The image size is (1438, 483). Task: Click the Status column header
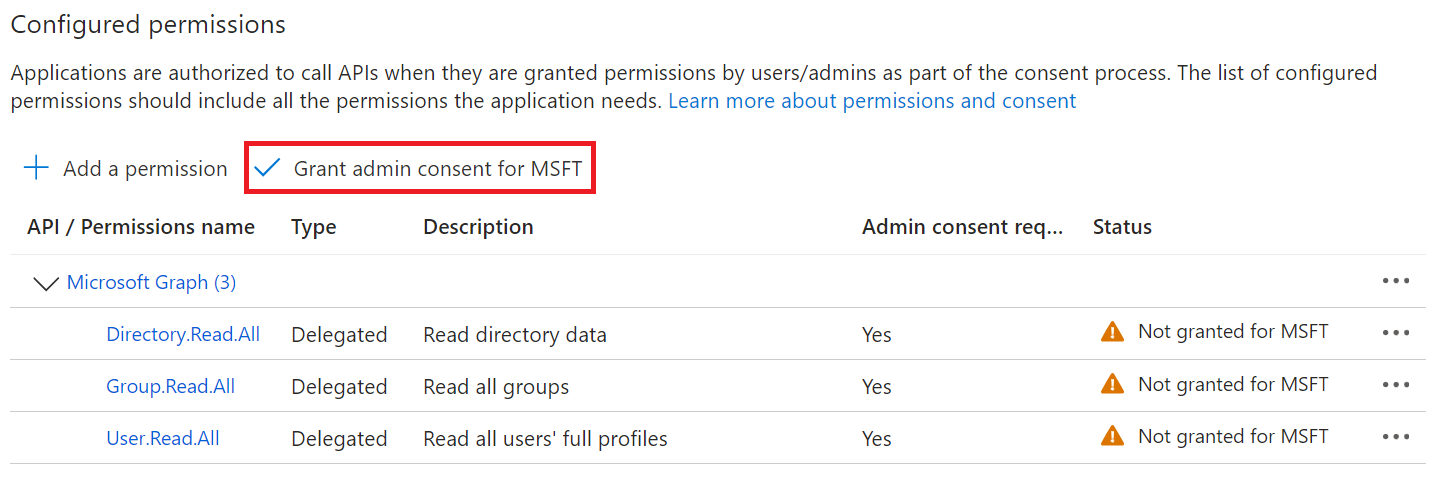pyautogui.click(x=1122, y=227)
